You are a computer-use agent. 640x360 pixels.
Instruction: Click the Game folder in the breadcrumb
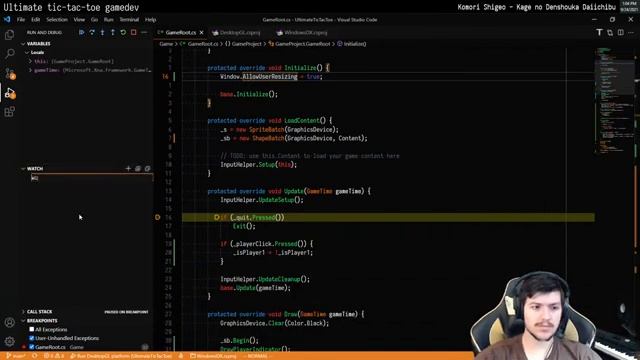166,44
